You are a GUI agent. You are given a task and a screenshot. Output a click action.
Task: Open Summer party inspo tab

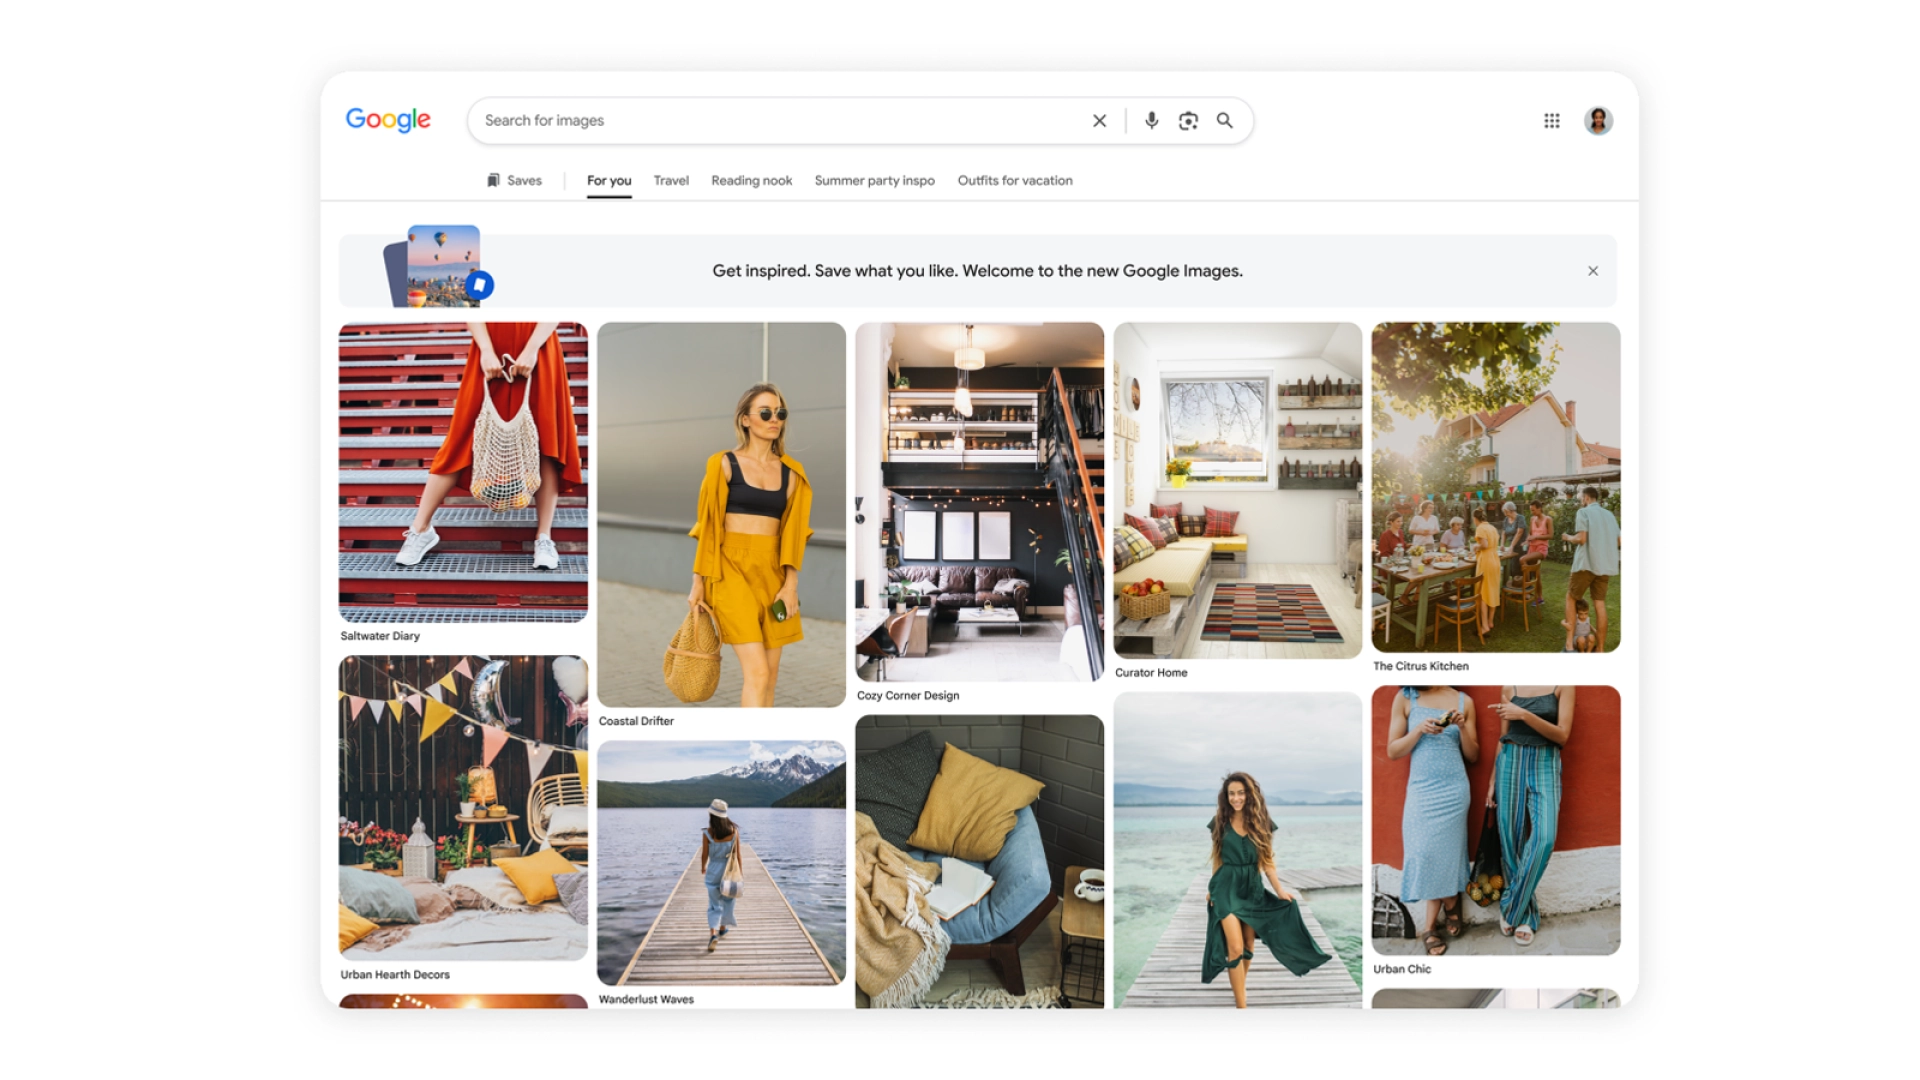pyautogui.click(x=875, y=181)
